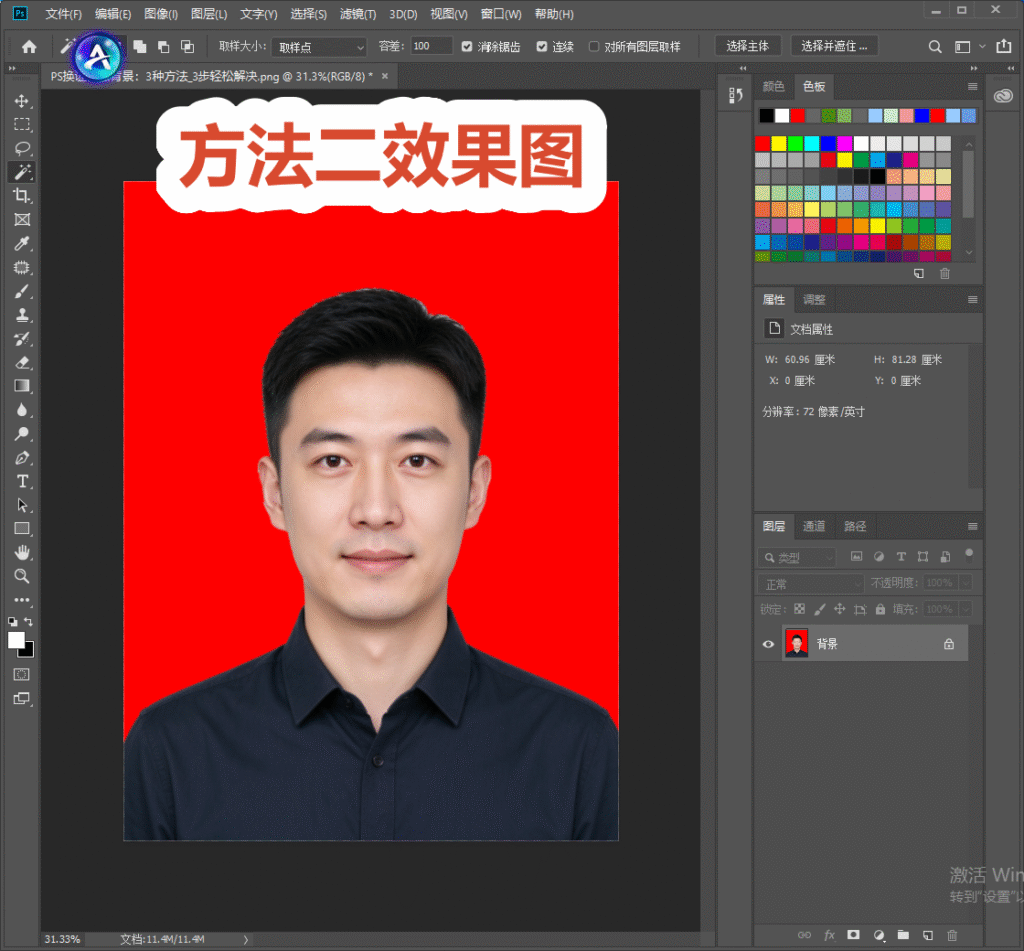Select the Hand tool
This screenshot has width=1024, height=951.
(x=22, y=553)
